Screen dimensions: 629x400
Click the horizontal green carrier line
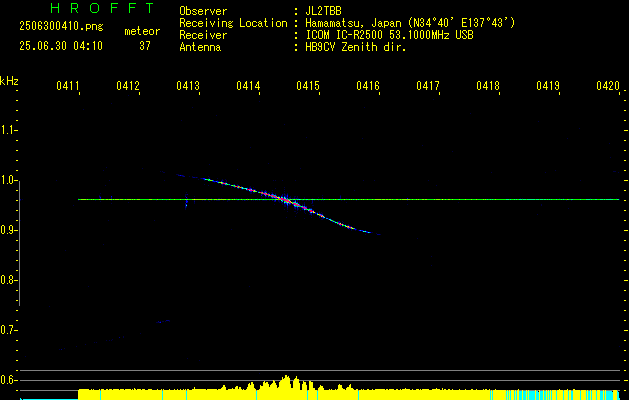click(x=348, y=199)
